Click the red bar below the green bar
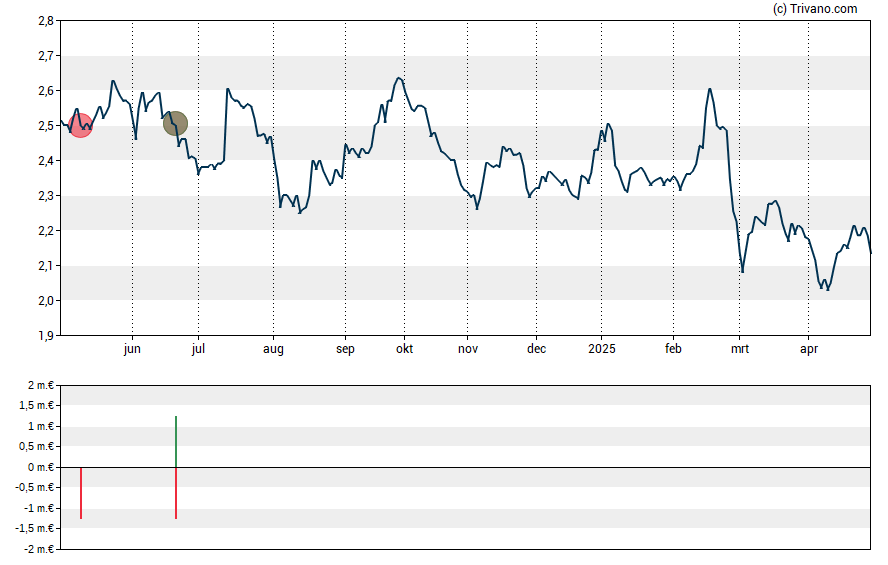Viewport: 888px width, 565px height. tap(176, 493)
